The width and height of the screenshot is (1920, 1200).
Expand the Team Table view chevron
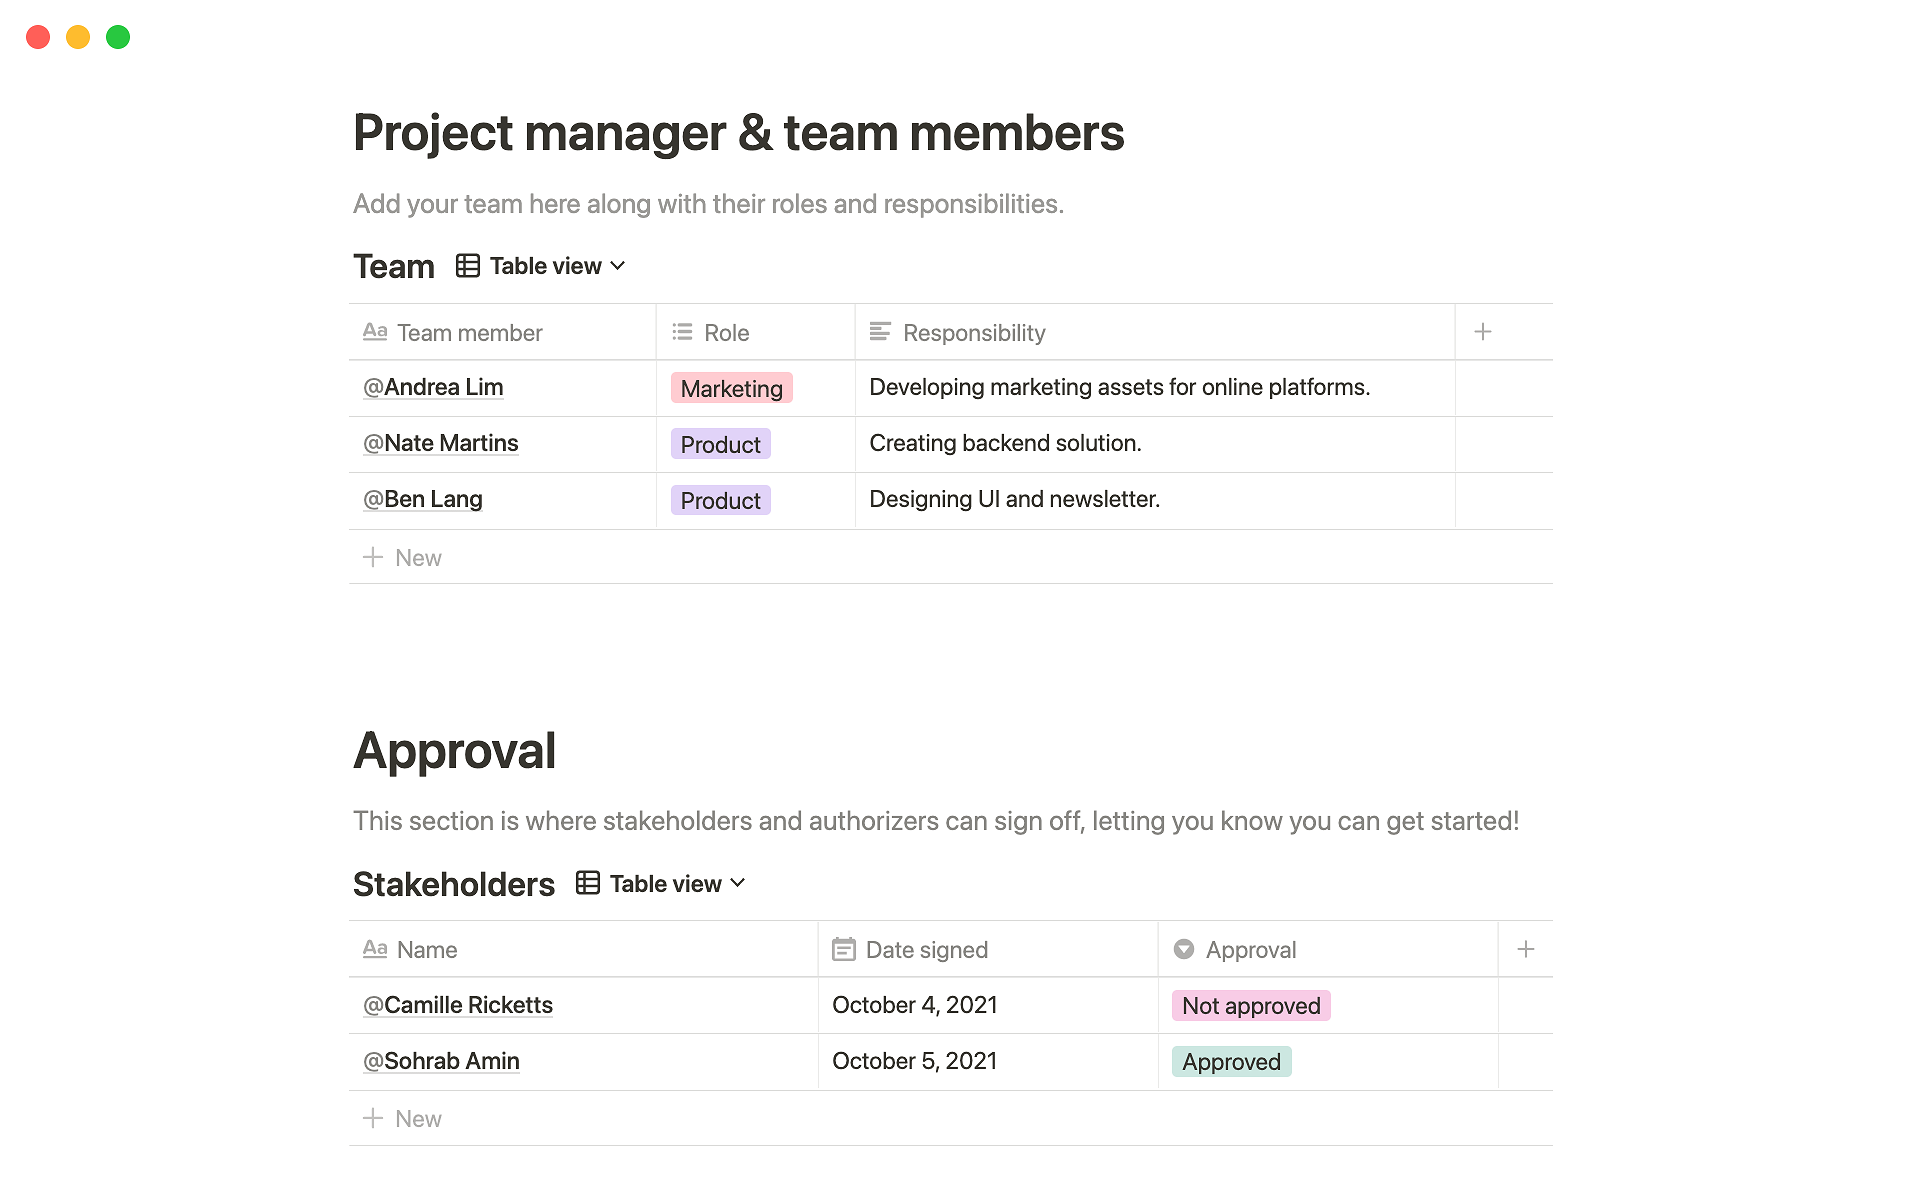[618, 266]
